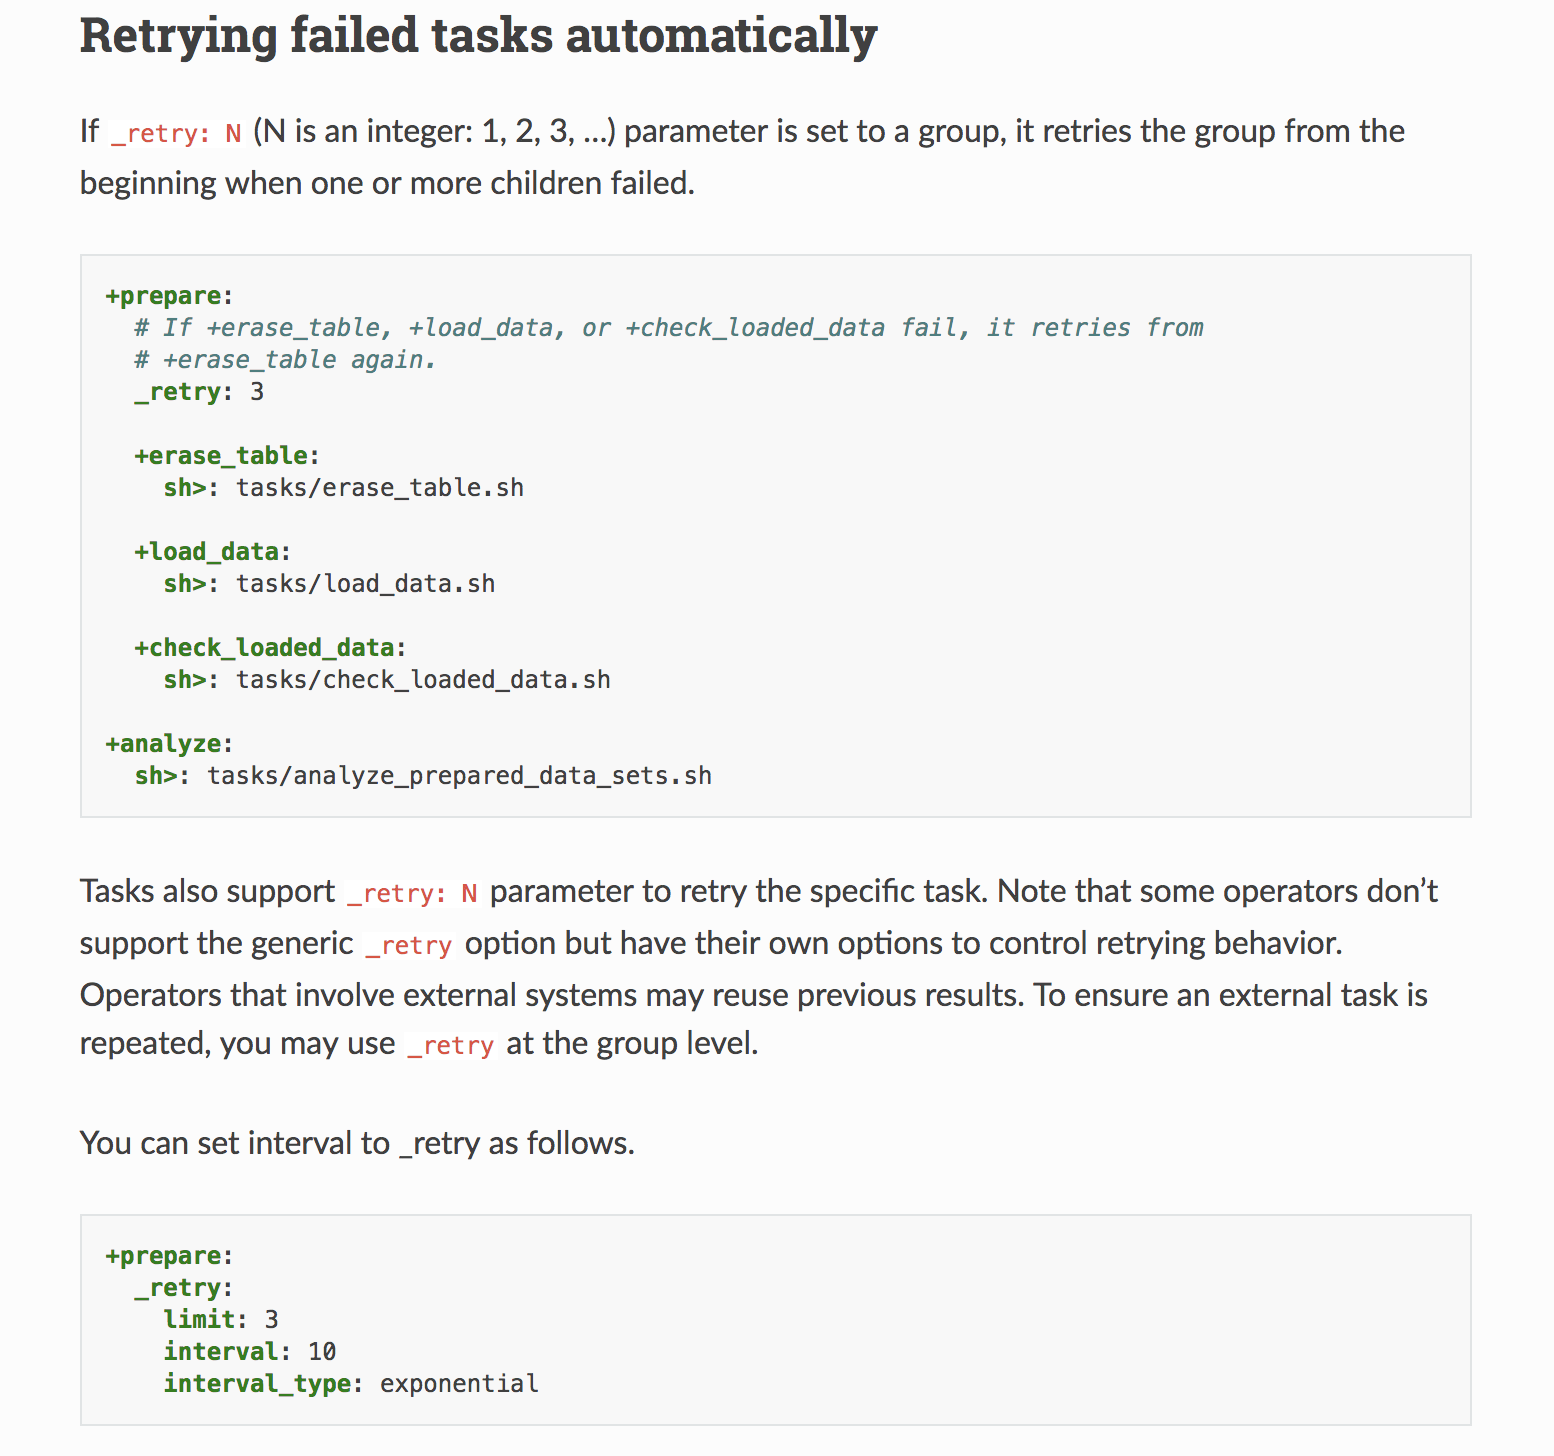
Task: Click the "+analyze:" task label
Action: coord(169,744)
